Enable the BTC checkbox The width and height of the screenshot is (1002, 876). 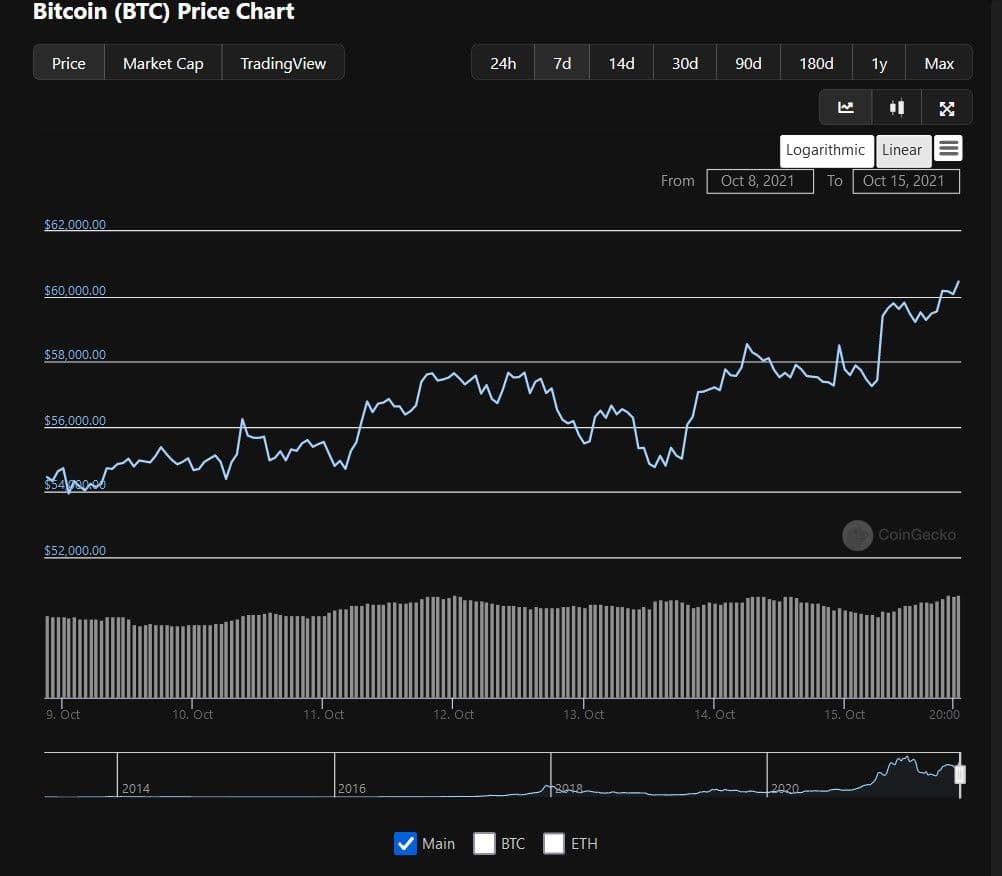point(484,843)
